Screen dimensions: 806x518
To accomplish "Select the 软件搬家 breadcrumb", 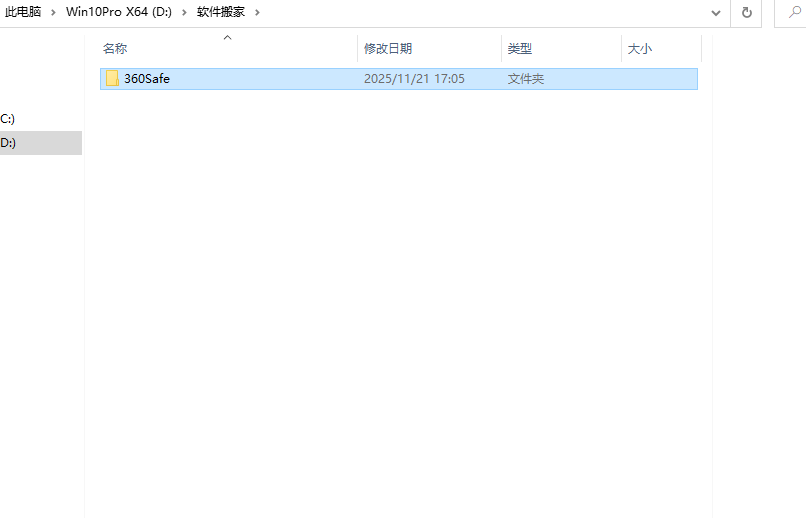I will tap(221, 12).
